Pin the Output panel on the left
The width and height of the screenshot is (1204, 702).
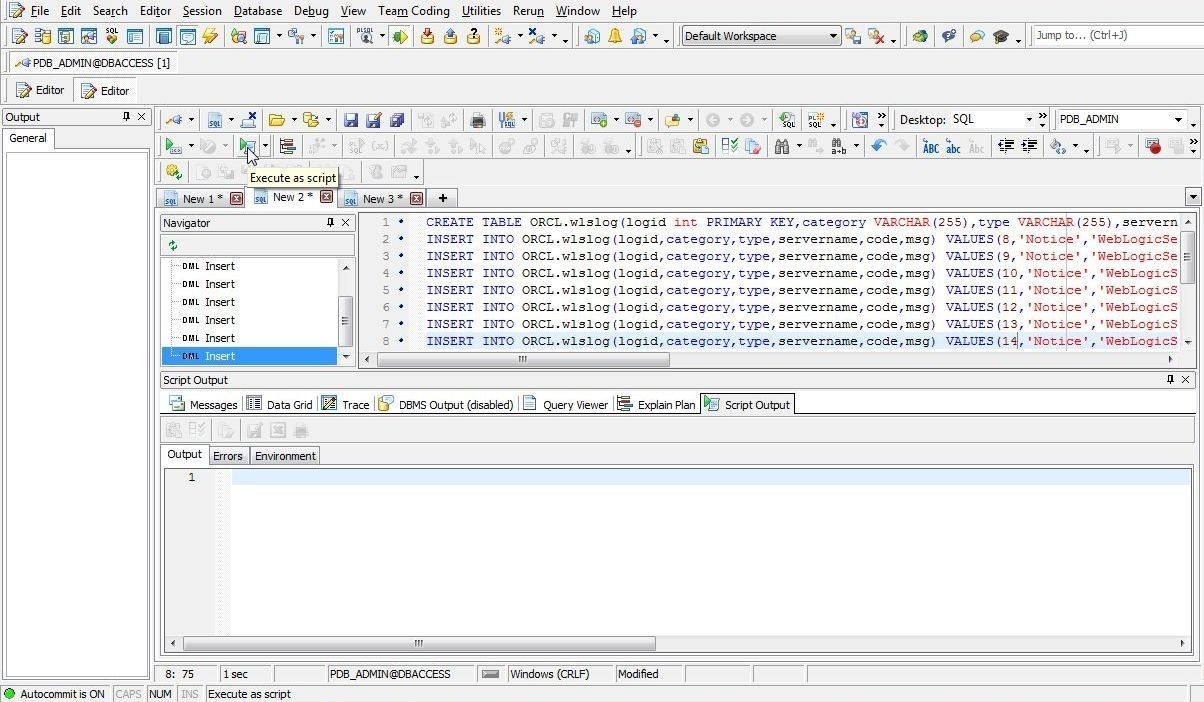[126, 117]
